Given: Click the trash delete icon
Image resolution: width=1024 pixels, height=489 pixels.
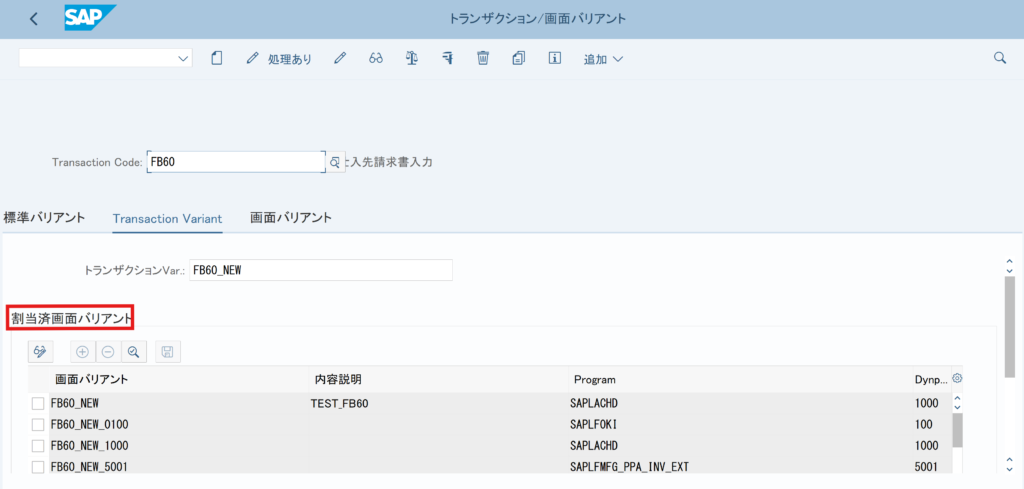Looking at the screenshot, I should 483,58.
